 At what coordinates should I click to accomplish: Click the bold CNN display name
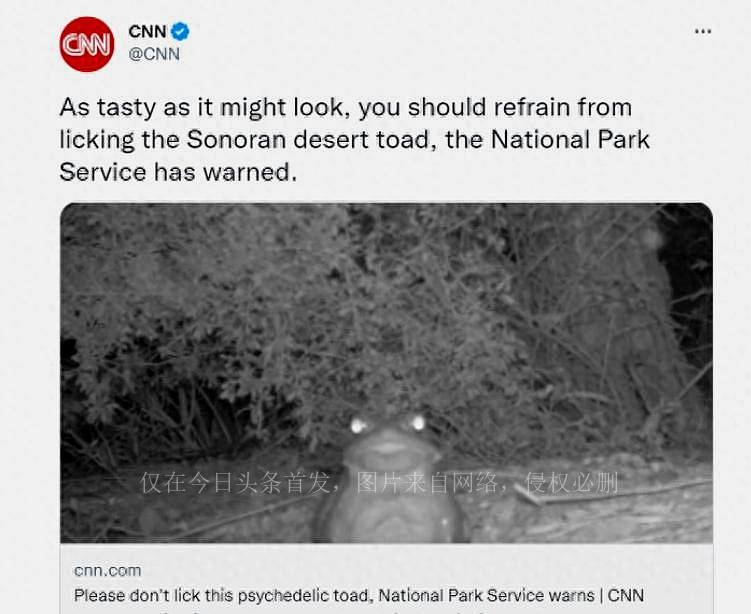coord(147,32)
